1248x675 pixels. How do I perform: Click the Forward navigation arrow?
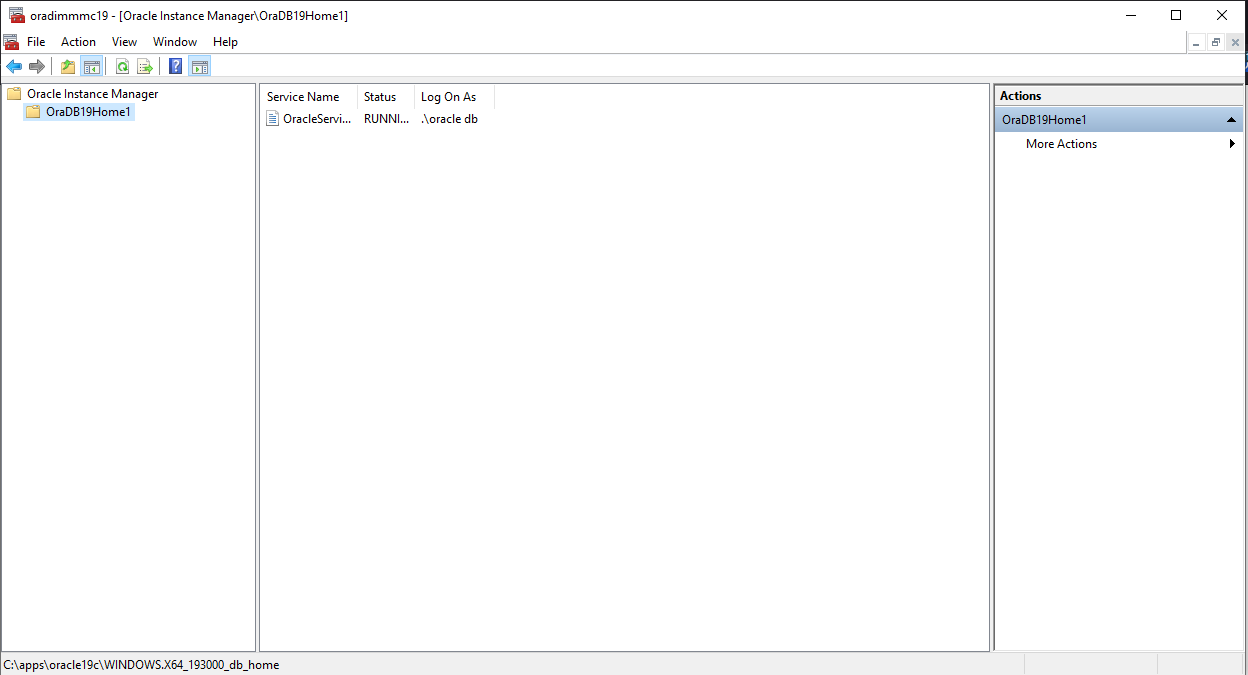37,66
